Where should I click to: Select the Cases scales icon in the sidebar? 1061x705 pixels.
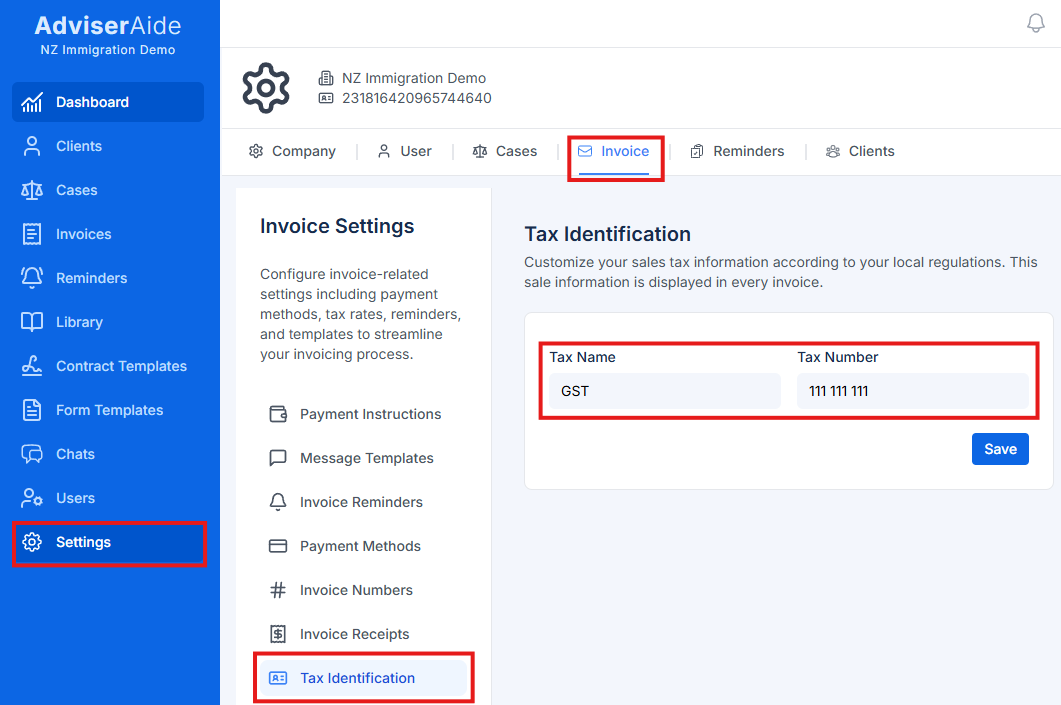coord(31,189)
